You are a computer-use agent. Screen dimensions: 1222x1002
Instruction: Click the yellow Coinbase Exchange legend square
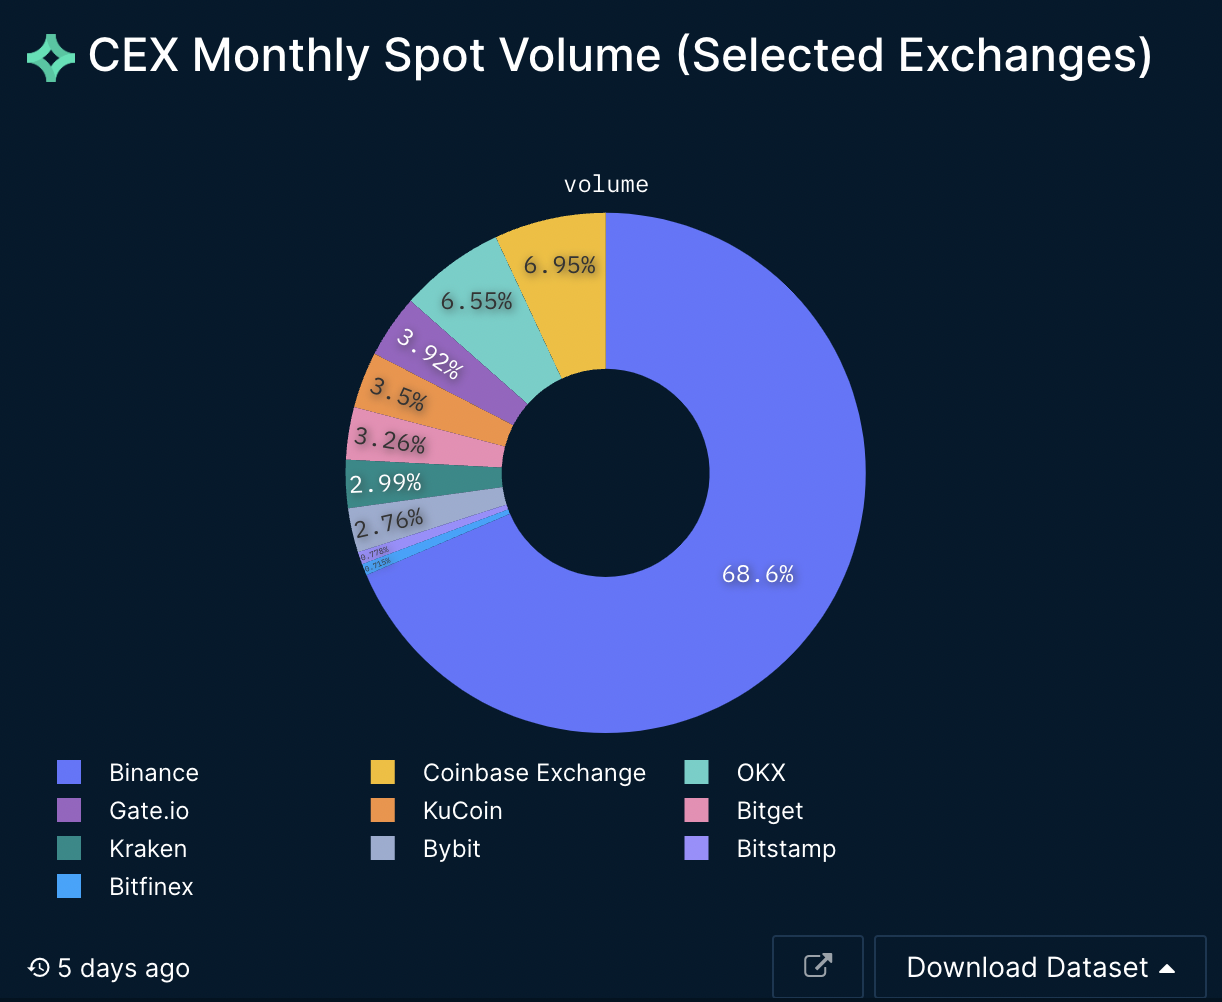coord(383,772)
